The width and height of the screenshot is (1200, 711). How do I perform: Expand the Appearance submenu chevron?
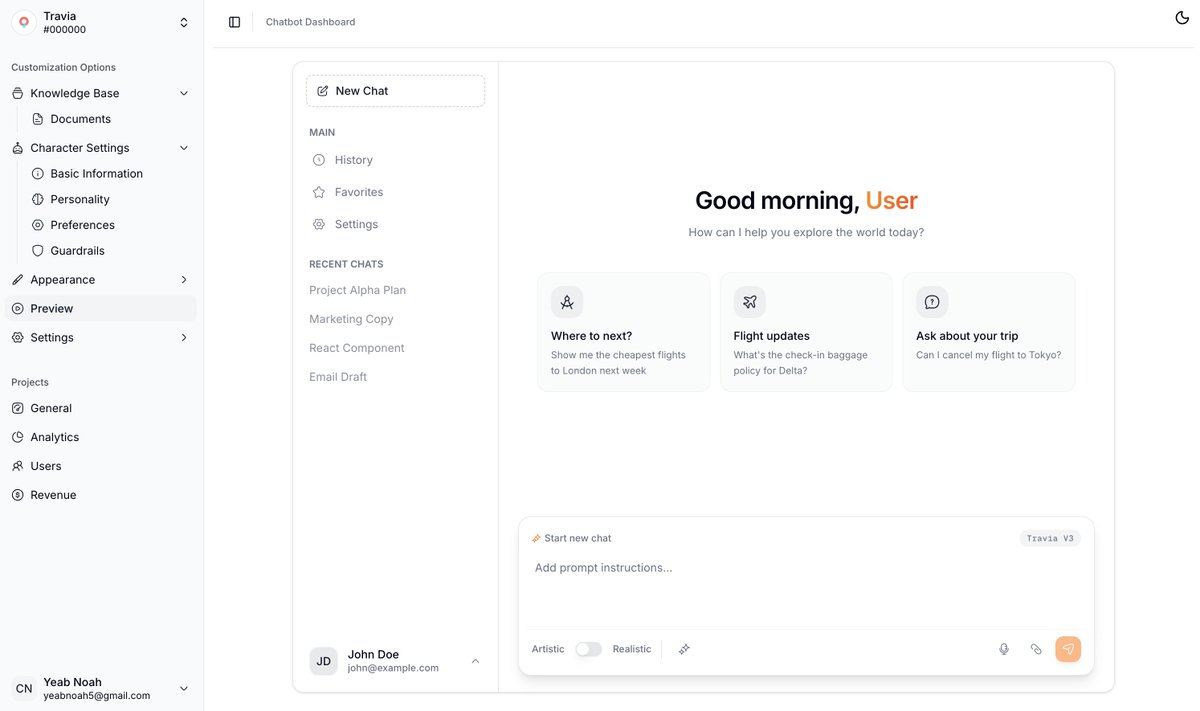pos(184,280)
